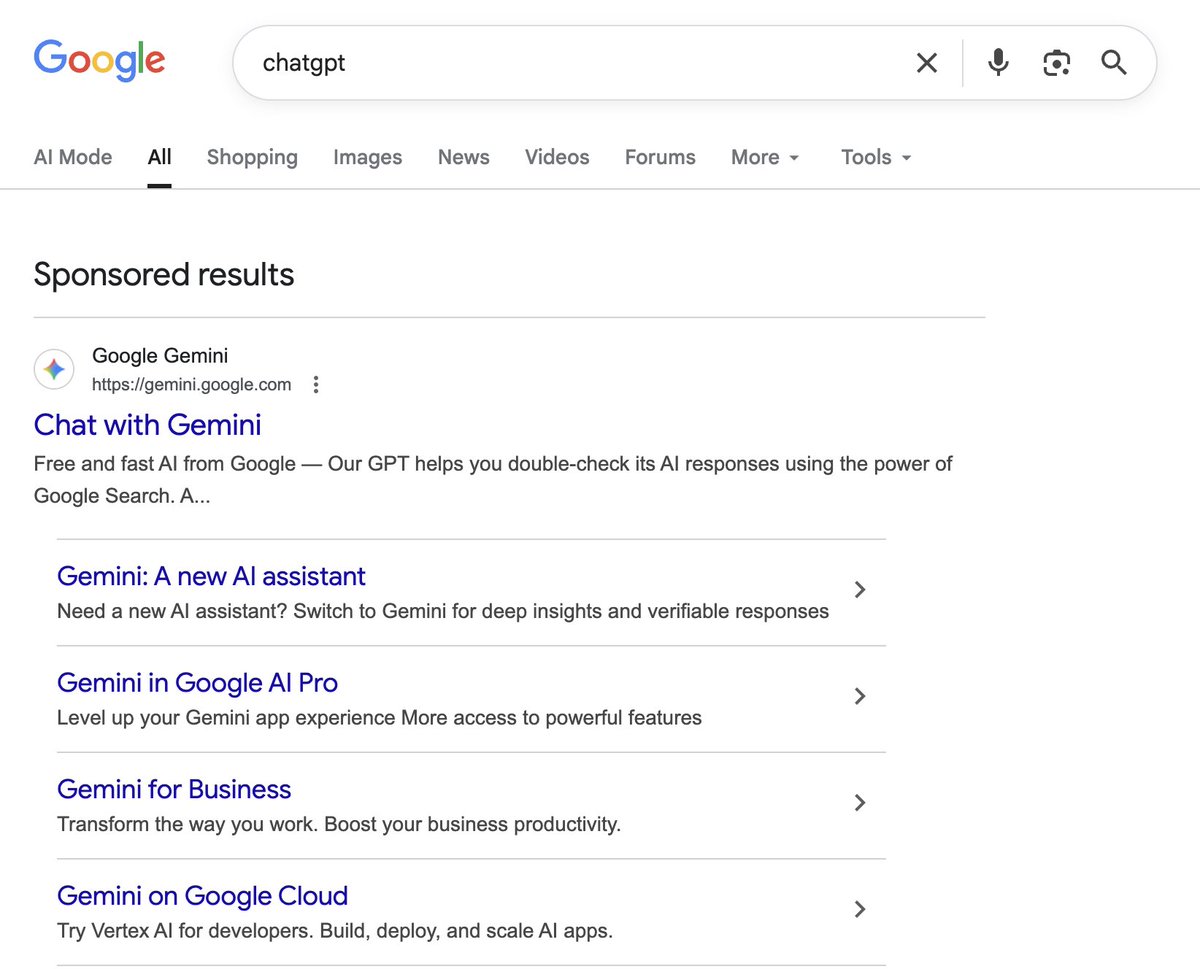This screenshot has width=1200, height=969.
Task: Open Gemini on Google Cloud link
Action: (202, 896)
